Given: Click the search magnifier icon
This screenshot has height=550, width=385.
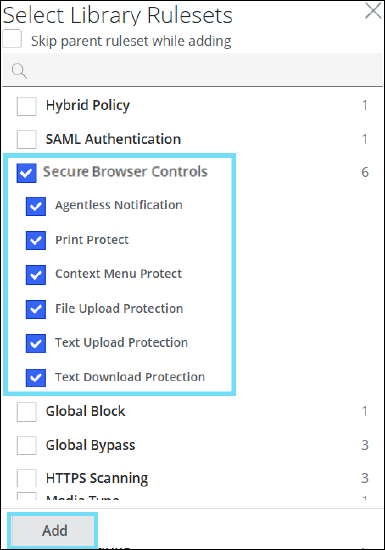Looking at the screenshot, I should (x=19, y=71).
